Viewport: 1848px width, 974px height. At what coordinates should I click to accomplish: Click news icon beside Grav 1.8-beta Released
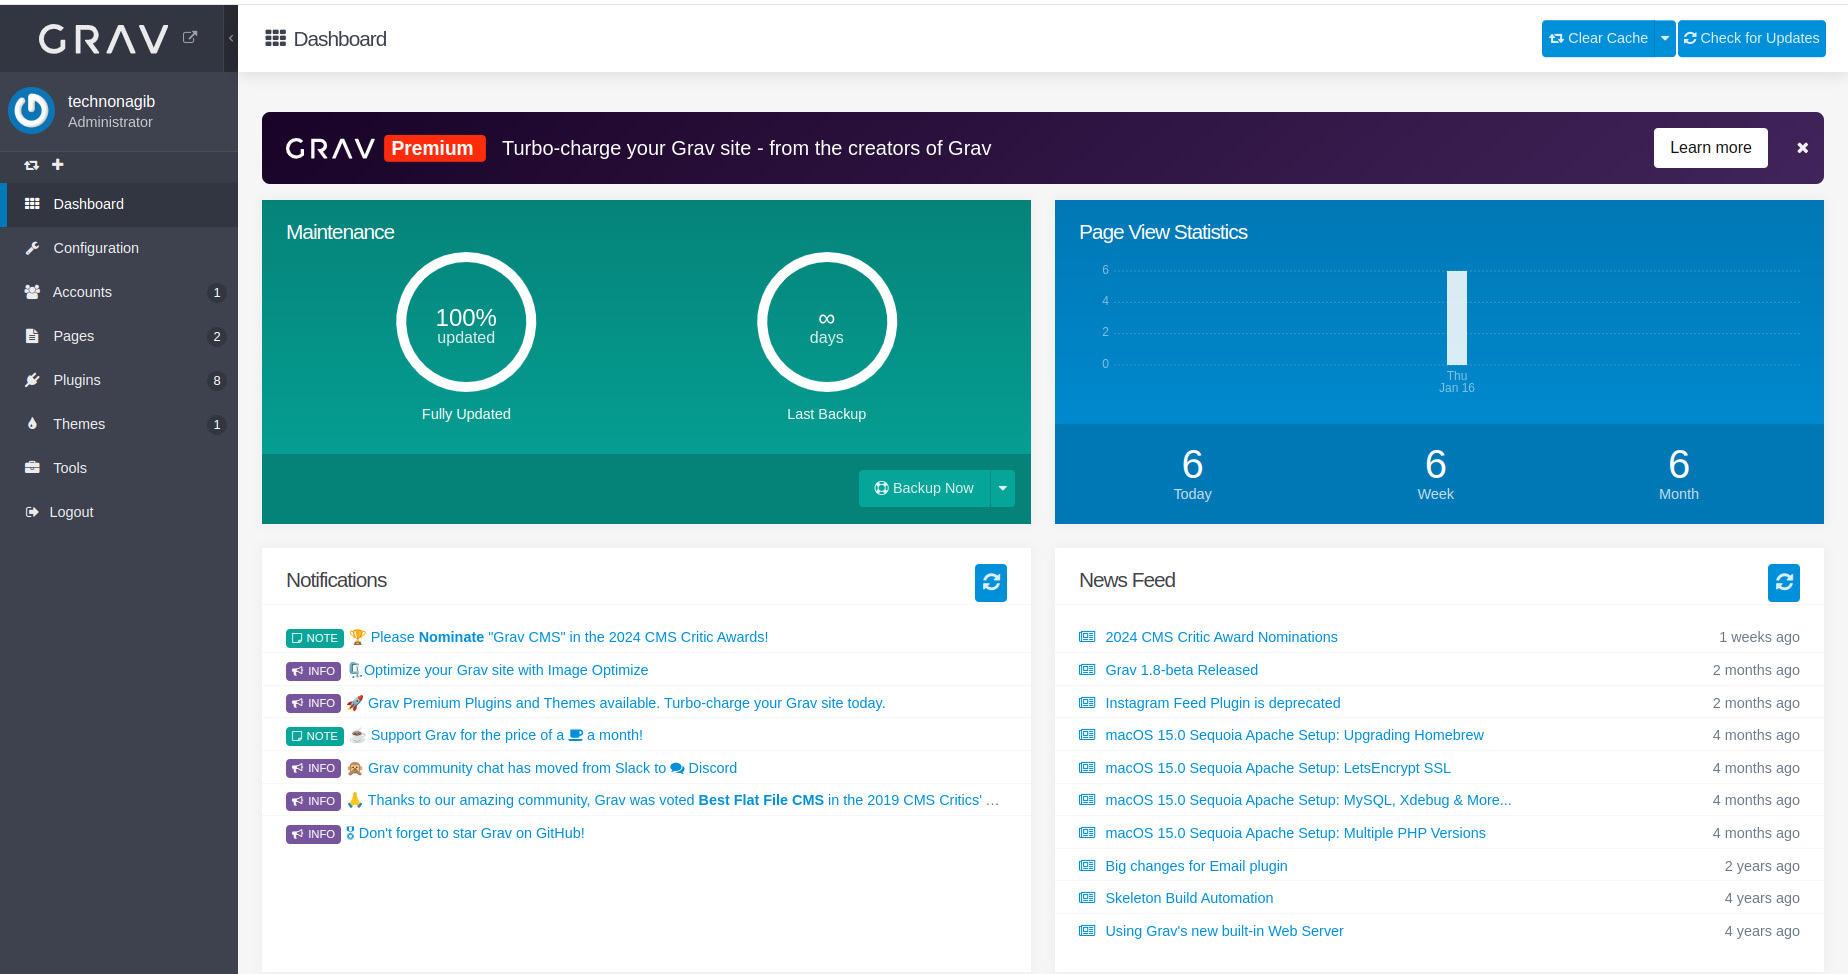click(1087, 670)
